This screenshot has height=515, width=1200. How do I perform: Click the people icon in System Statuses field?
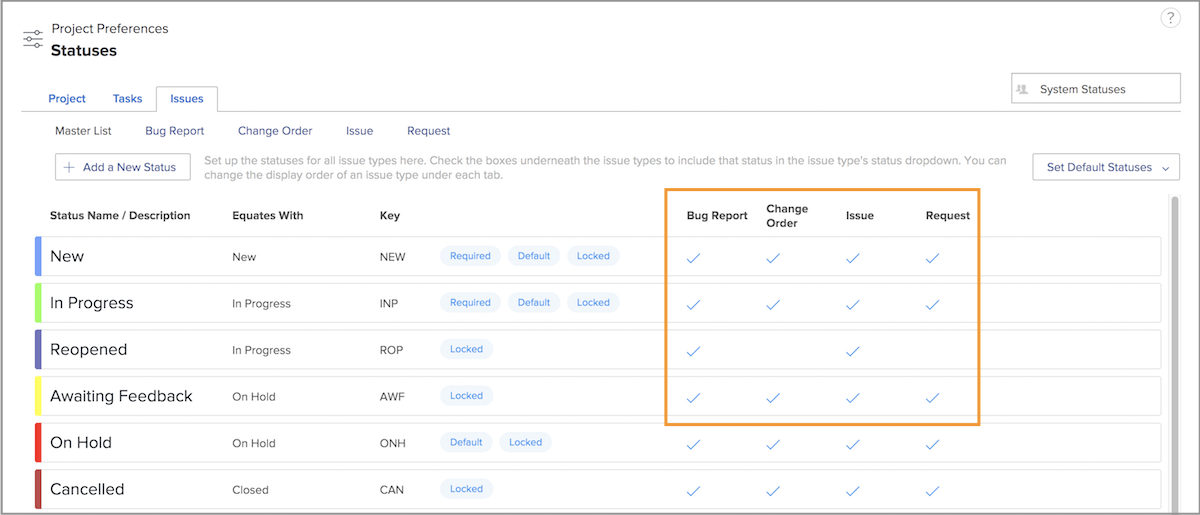(1022, 89)
